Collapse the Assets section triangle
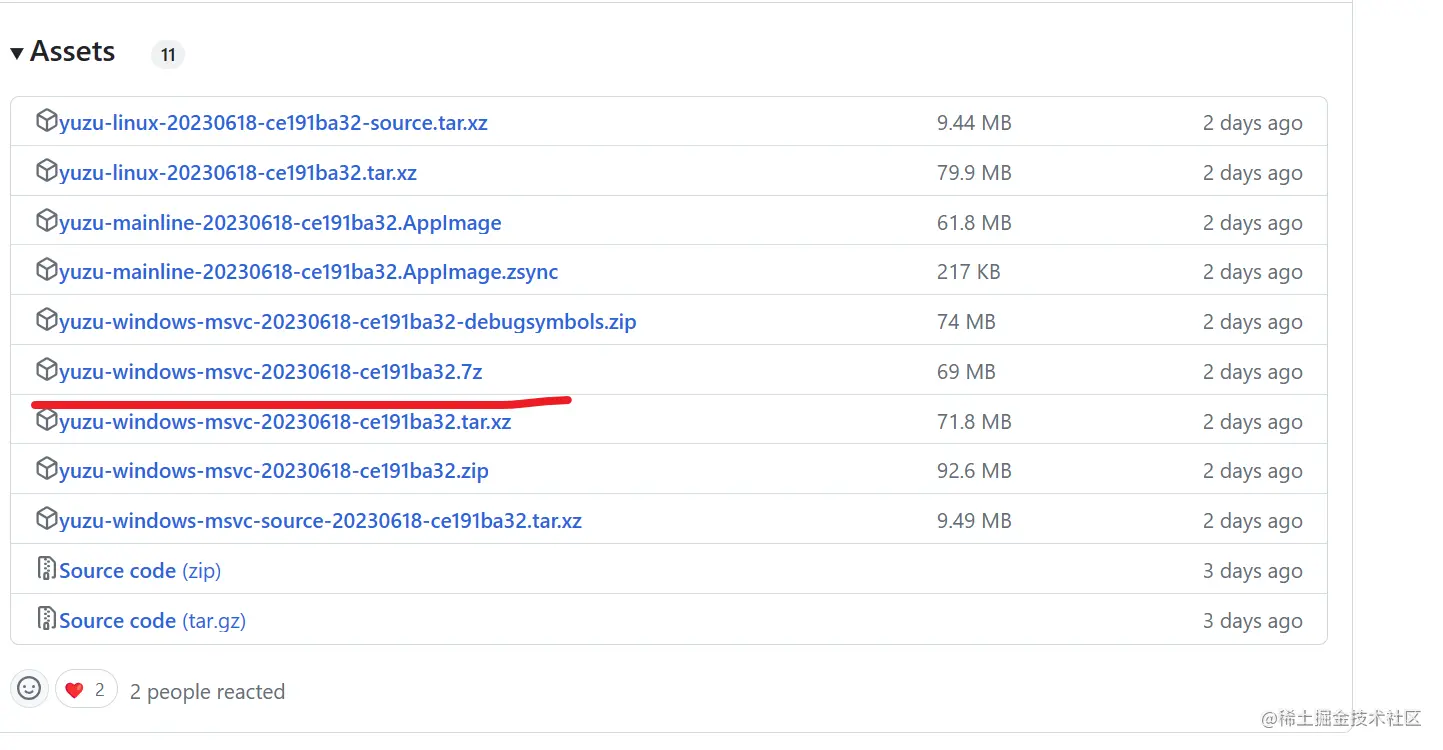The image size is (1443, 750). click(17, 53)
